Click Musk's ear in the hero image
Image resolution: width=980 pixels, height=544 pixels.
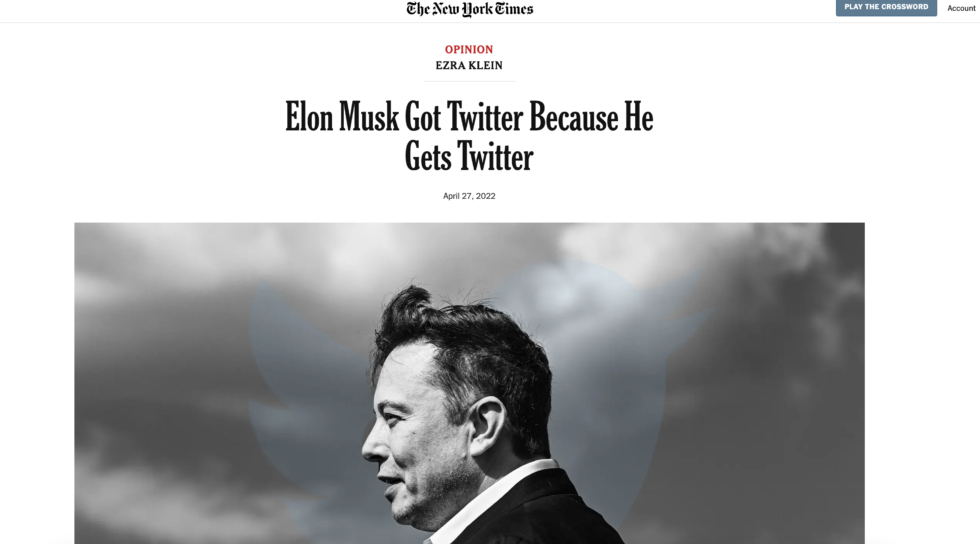coord(487,422)
